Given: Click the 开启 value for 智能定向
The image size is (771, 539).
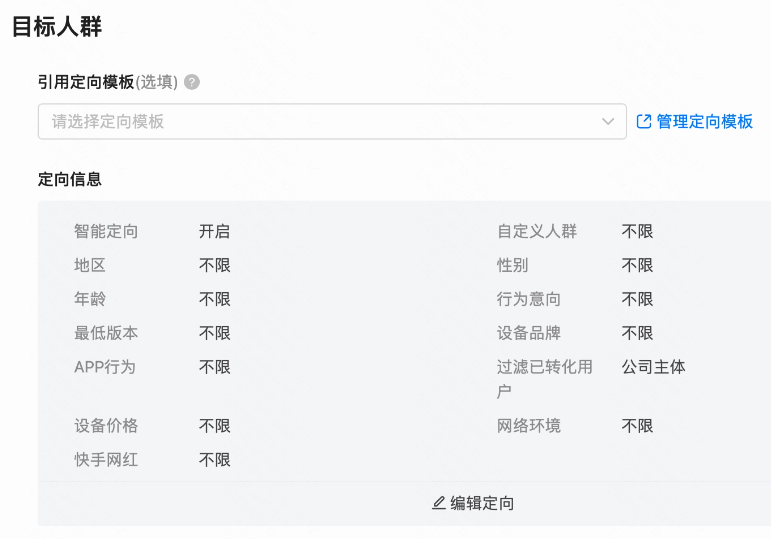Looking at the screenshot, I should [214, 231].
